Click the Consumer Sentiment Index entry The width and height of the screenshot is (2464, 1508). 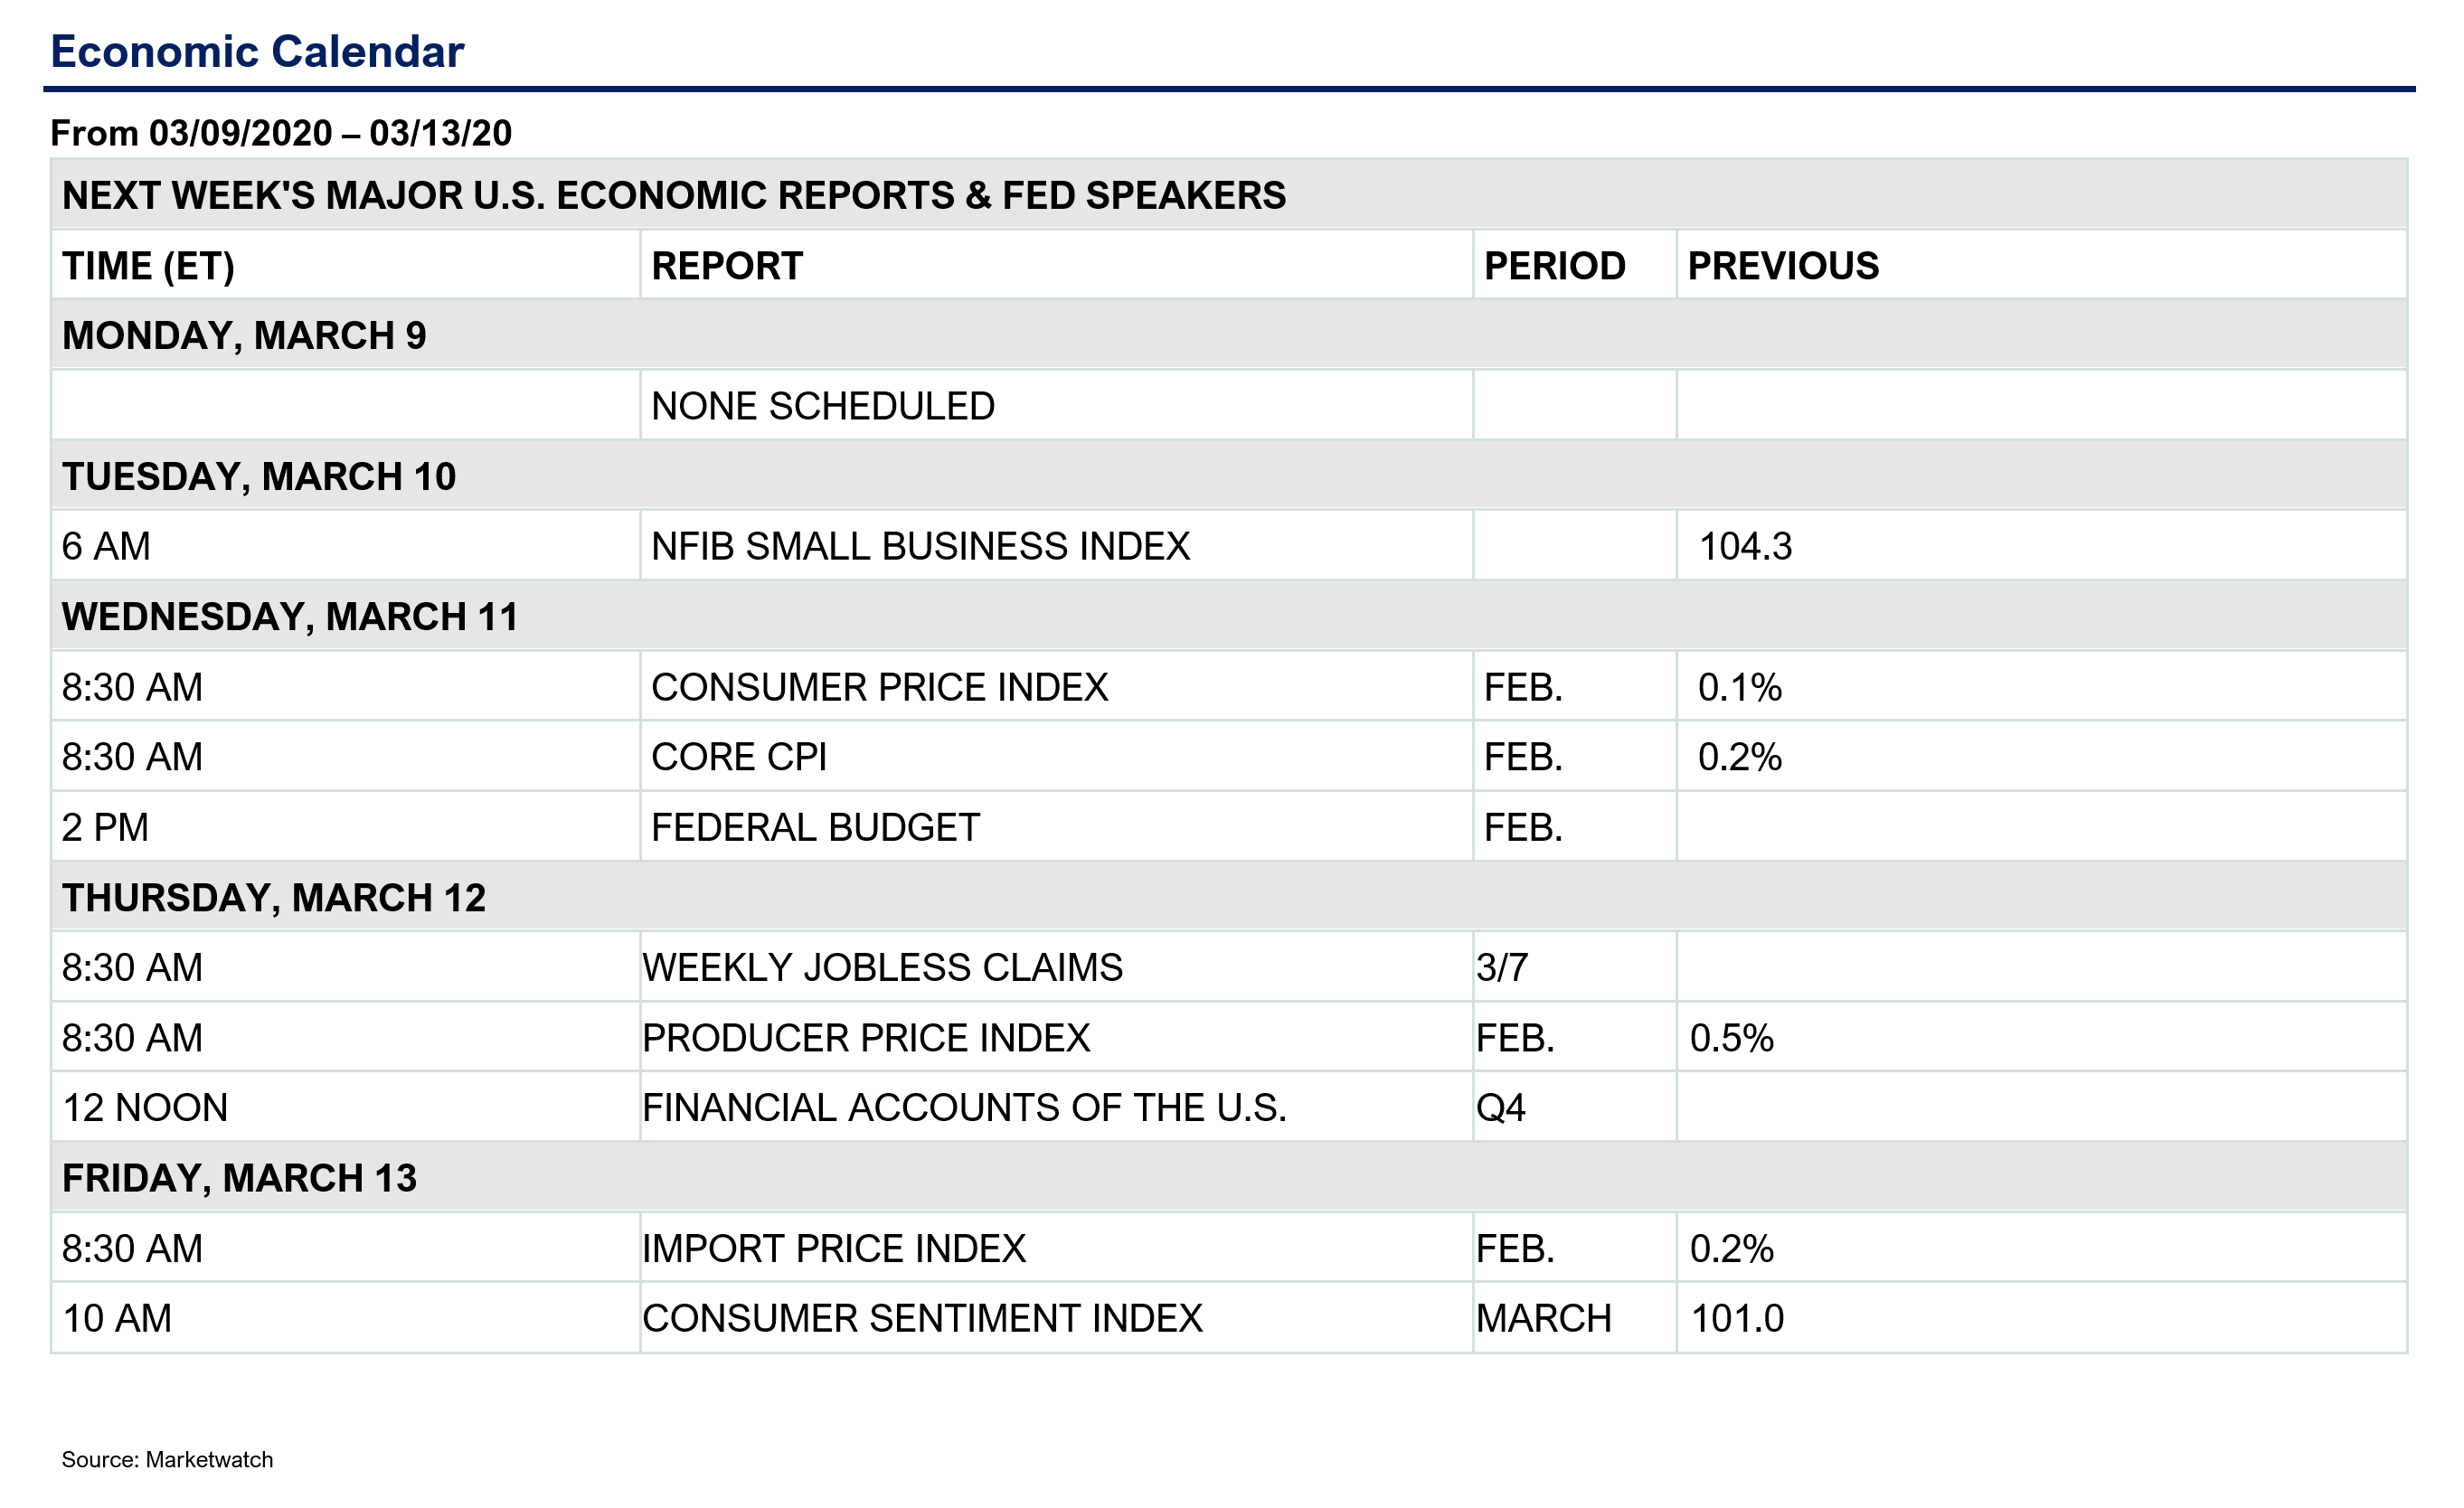[922, 1318]
